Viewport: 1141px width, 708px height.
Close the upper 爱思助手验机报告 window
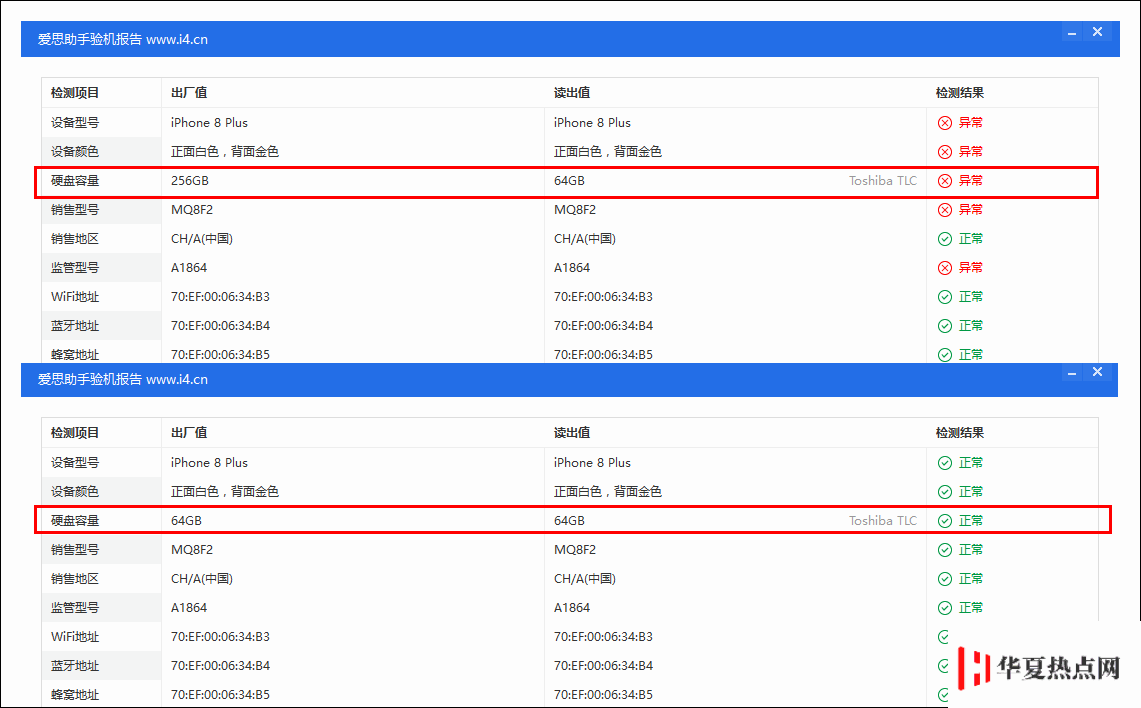pyautogui.click(x=1097, y=32)
